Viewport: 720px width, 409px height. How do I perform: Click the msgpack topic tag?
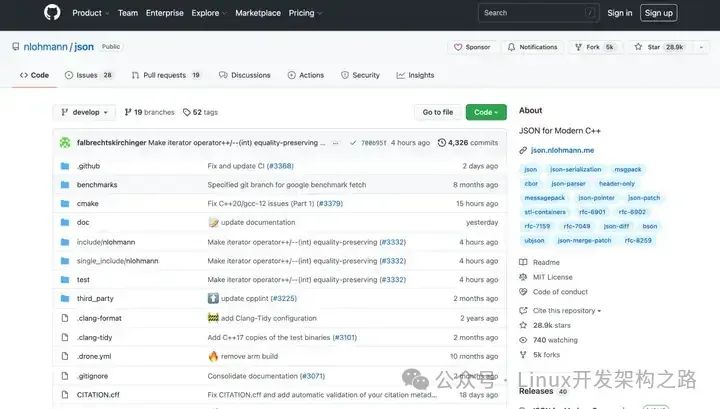pyautogui.click(x=628, y=169)
